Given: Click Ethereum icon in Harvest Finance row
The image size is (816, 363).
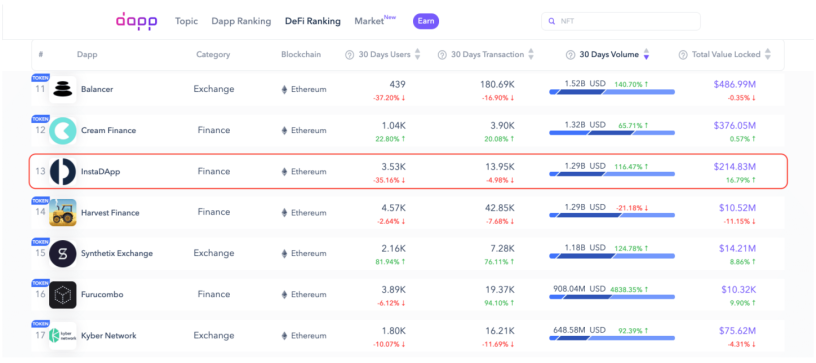Looking at the screenshot, I should point(284,213).
